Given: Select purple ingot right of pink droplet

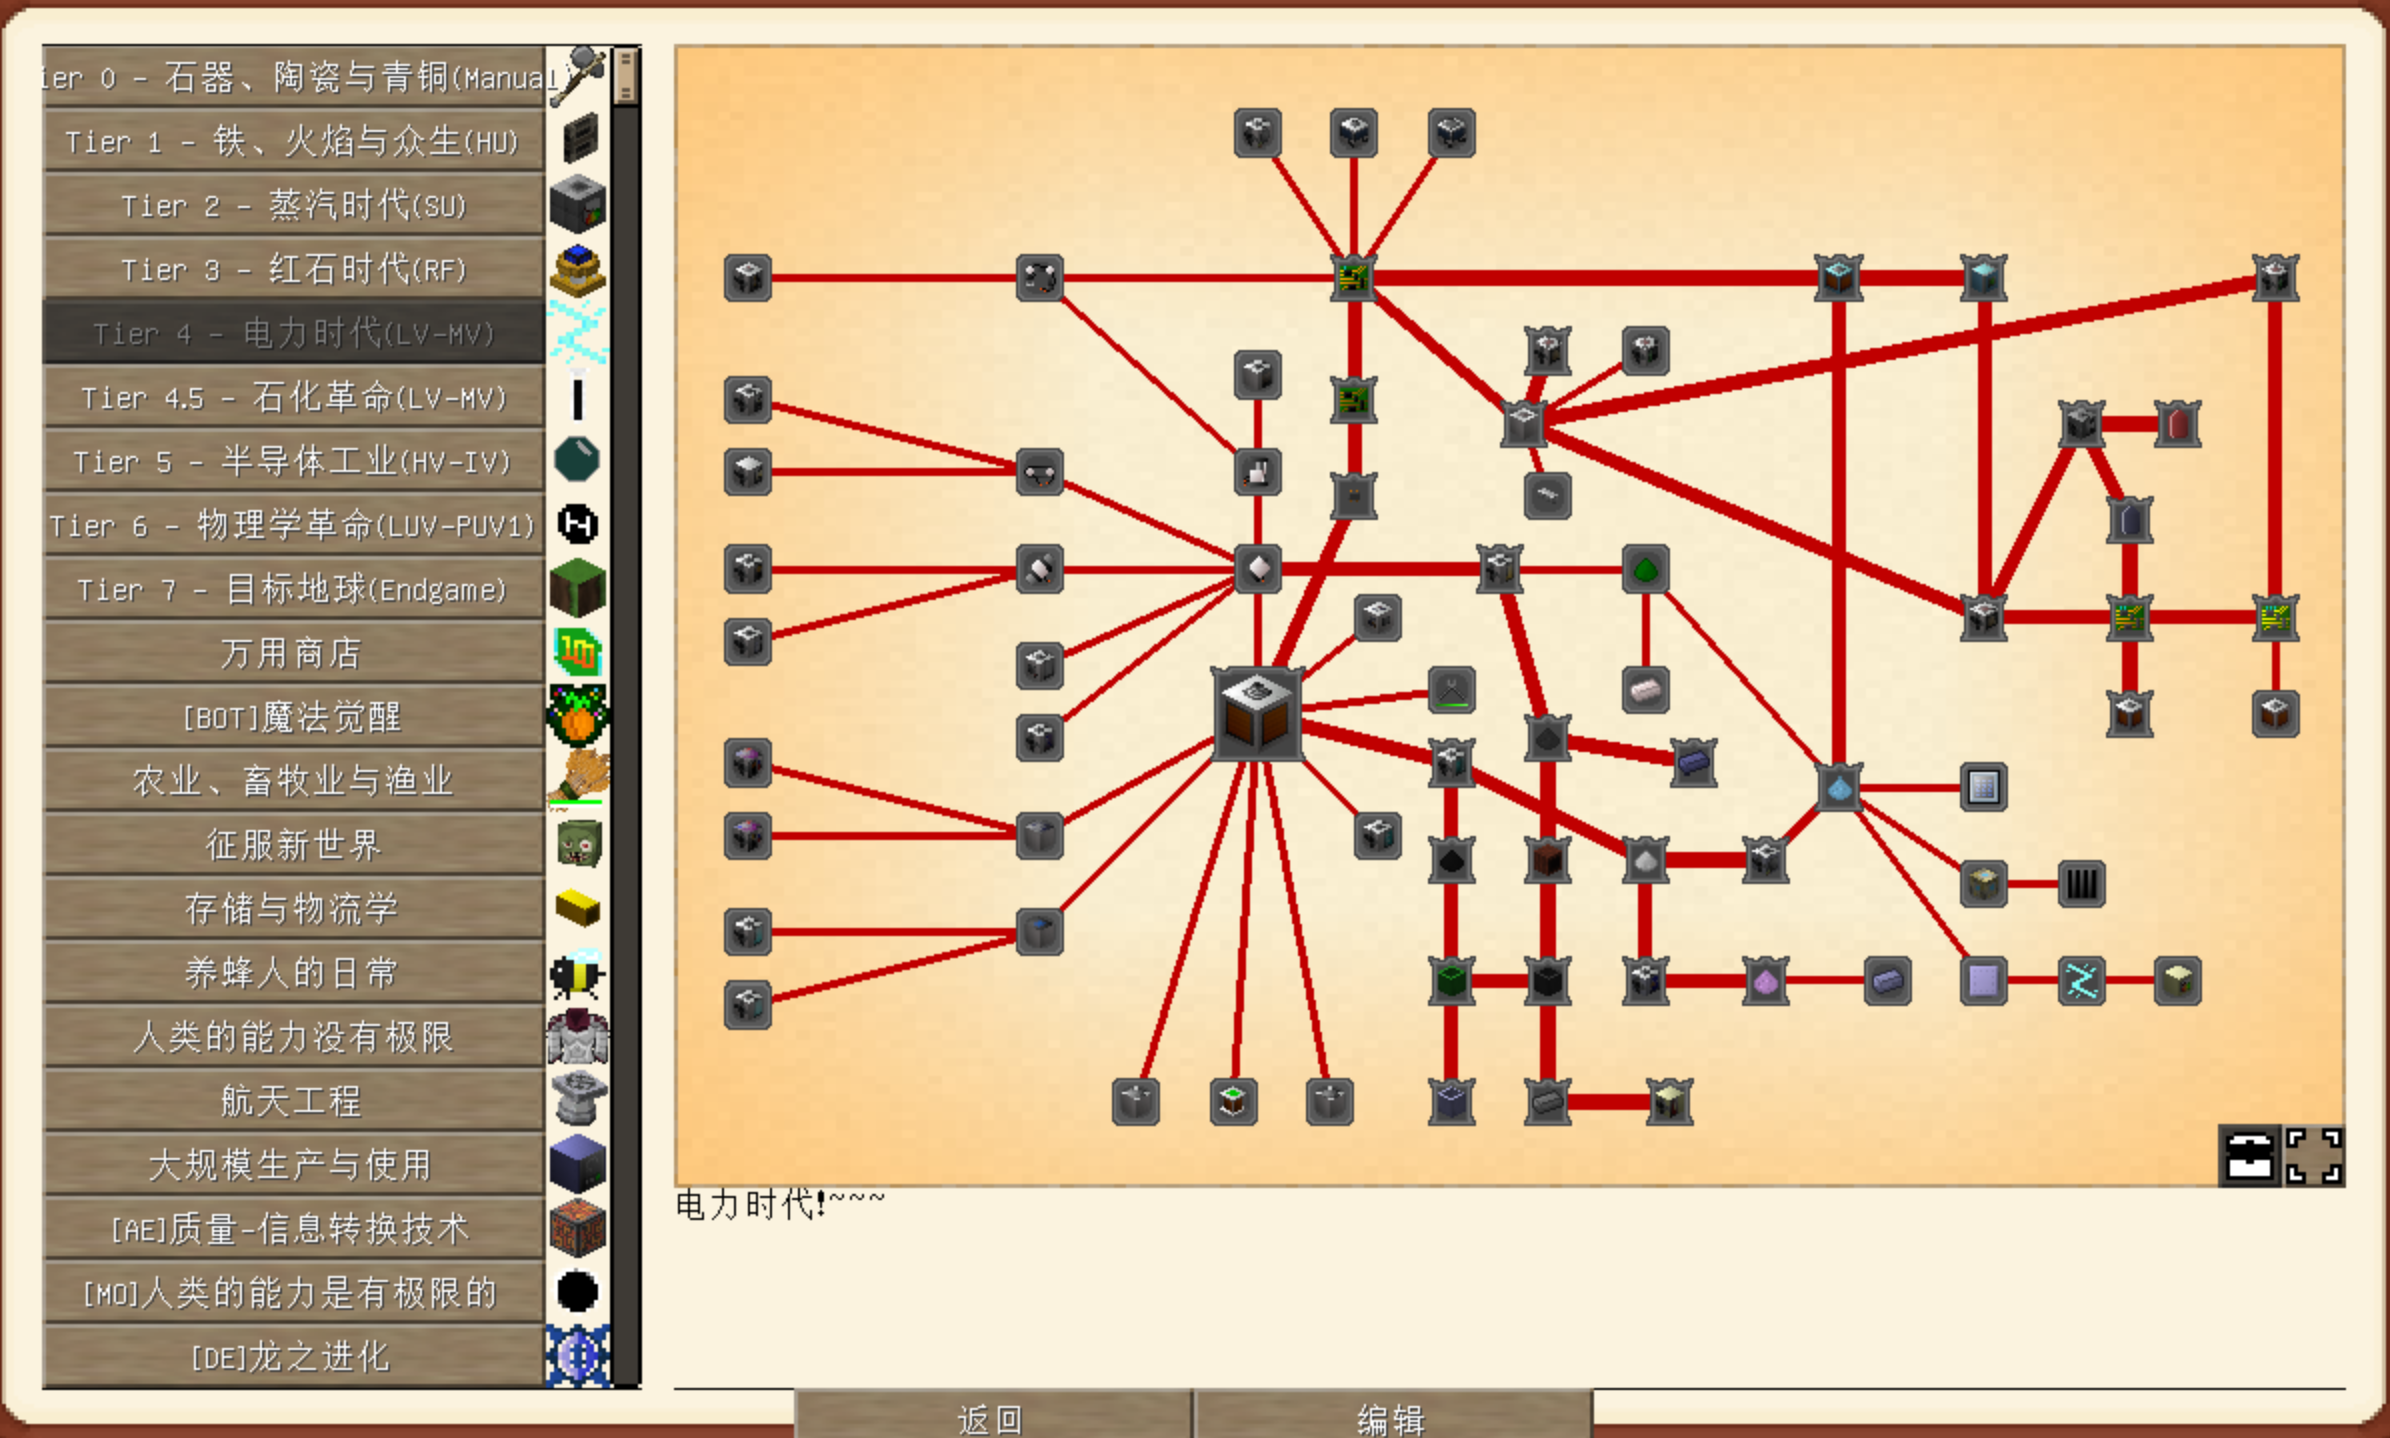Looking at the screenshot, I should tap(1887, 981).
